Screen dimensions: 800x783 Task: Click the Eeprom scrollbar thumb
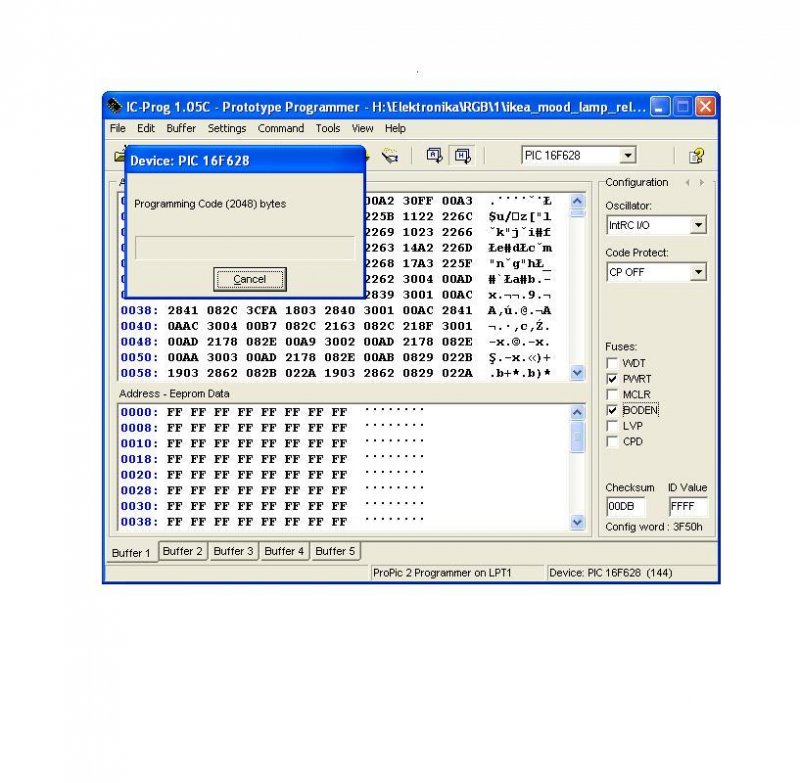577,436
